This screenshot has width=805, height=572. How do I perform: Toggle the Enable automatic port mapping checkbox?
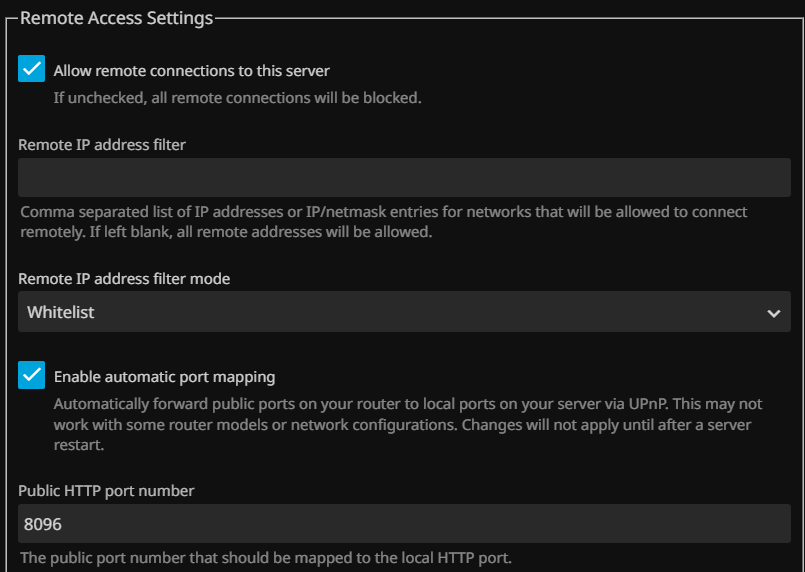[32, 375]
